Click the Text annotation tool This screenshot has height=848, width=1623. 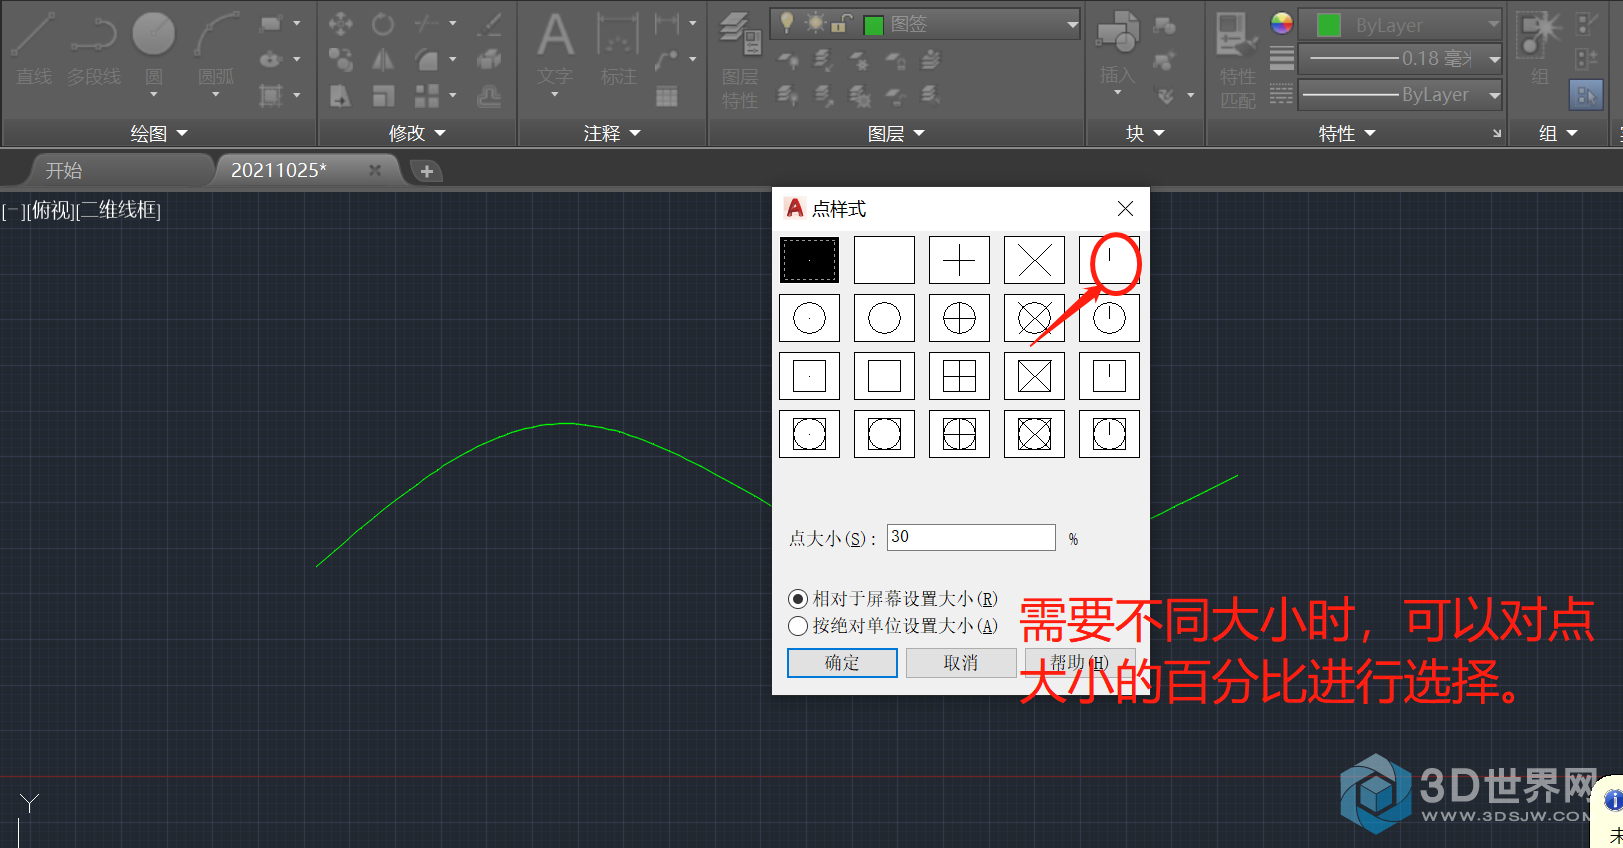[x=555, y=50]
